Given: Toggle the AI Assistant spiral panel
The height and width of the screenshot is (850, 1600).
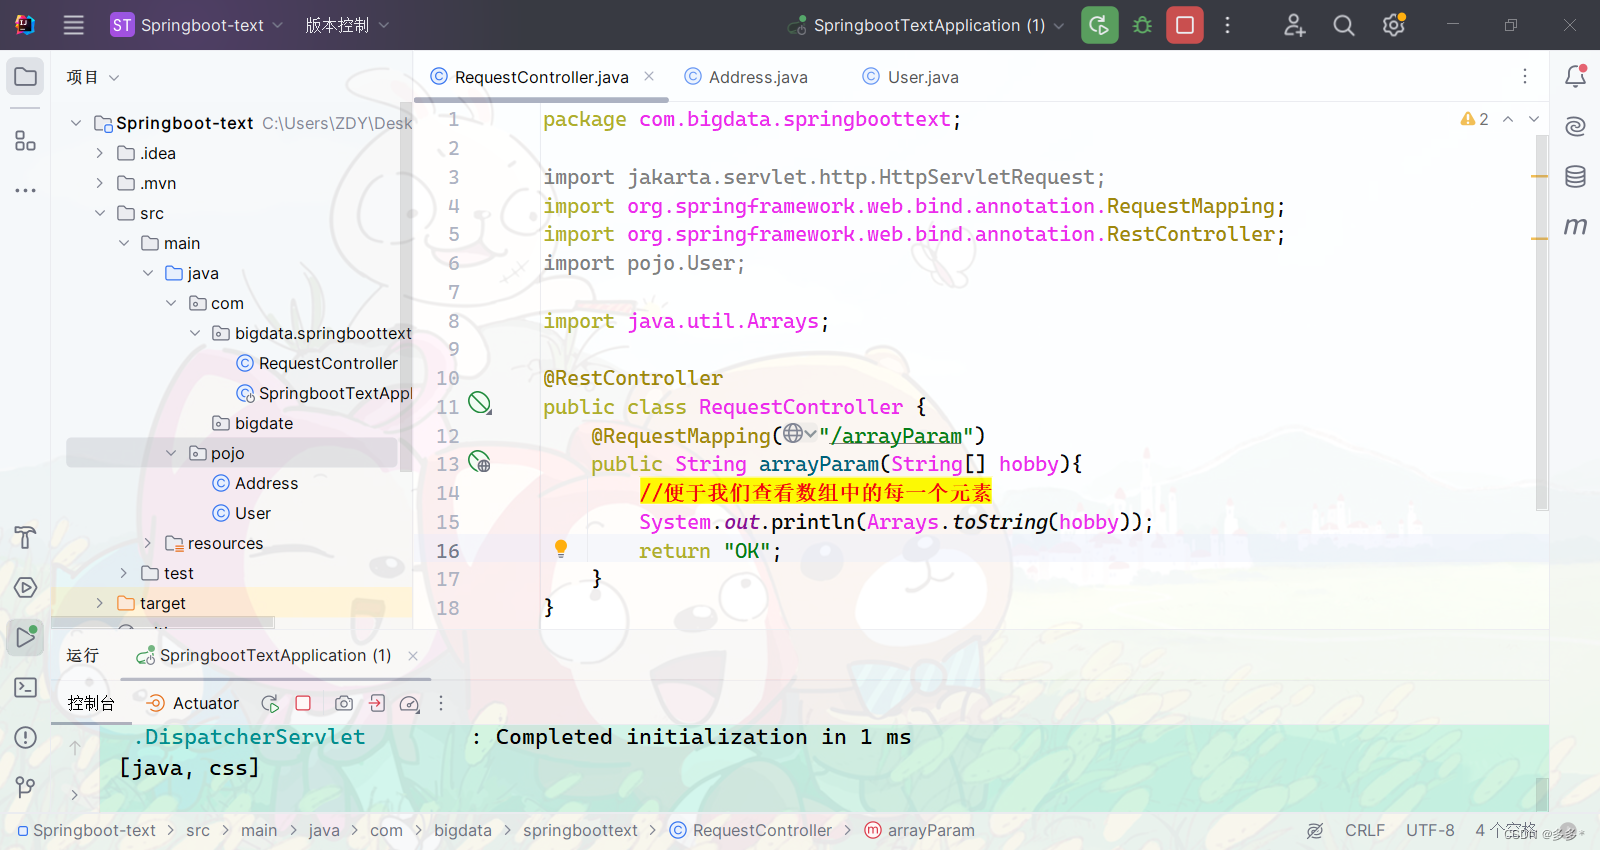Looking at the screenshot, I should click(x=1576, y=127).
